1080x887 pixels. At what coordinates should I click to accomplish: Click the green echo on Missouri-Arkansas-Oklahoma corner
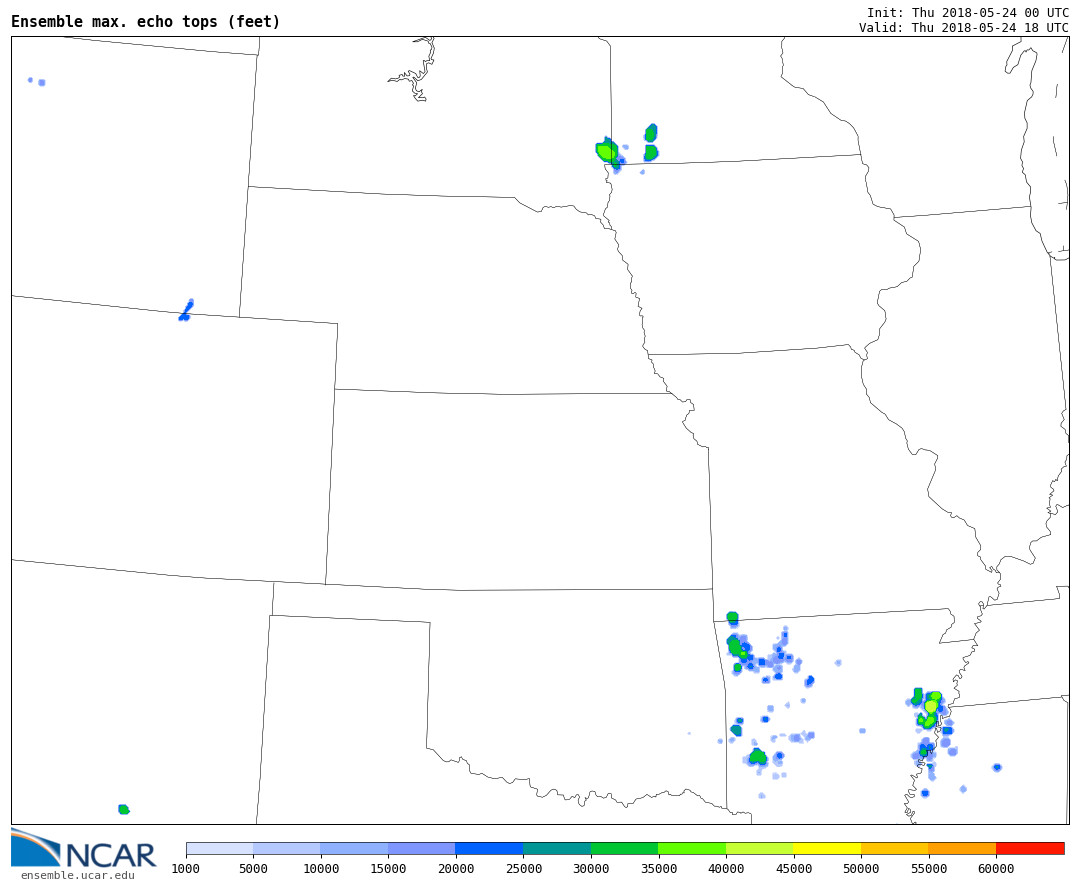point(732,617)
